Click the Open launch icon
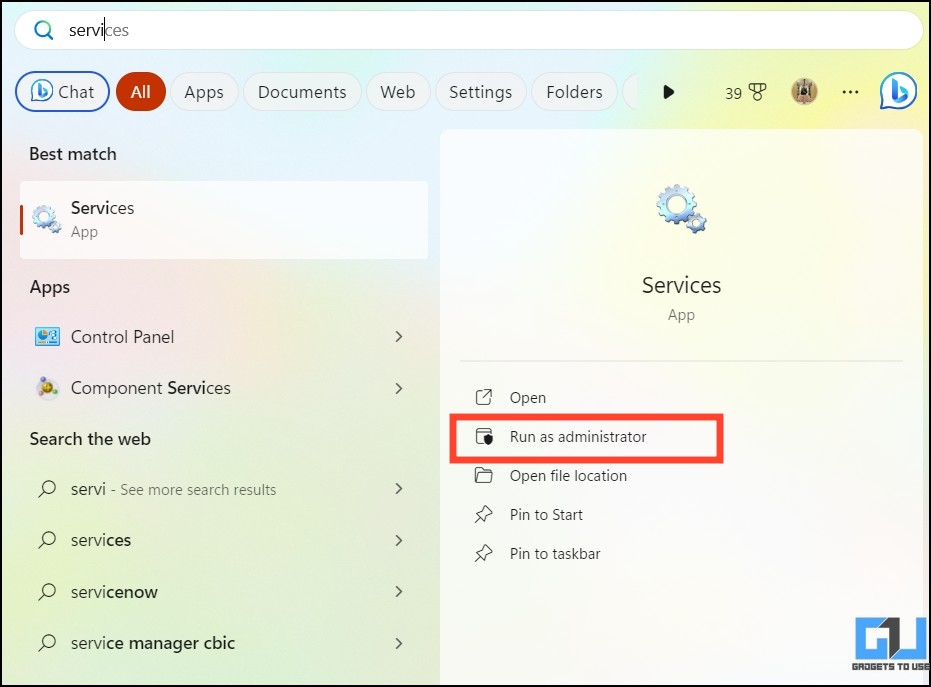931x687 pixels. point(484,397)
